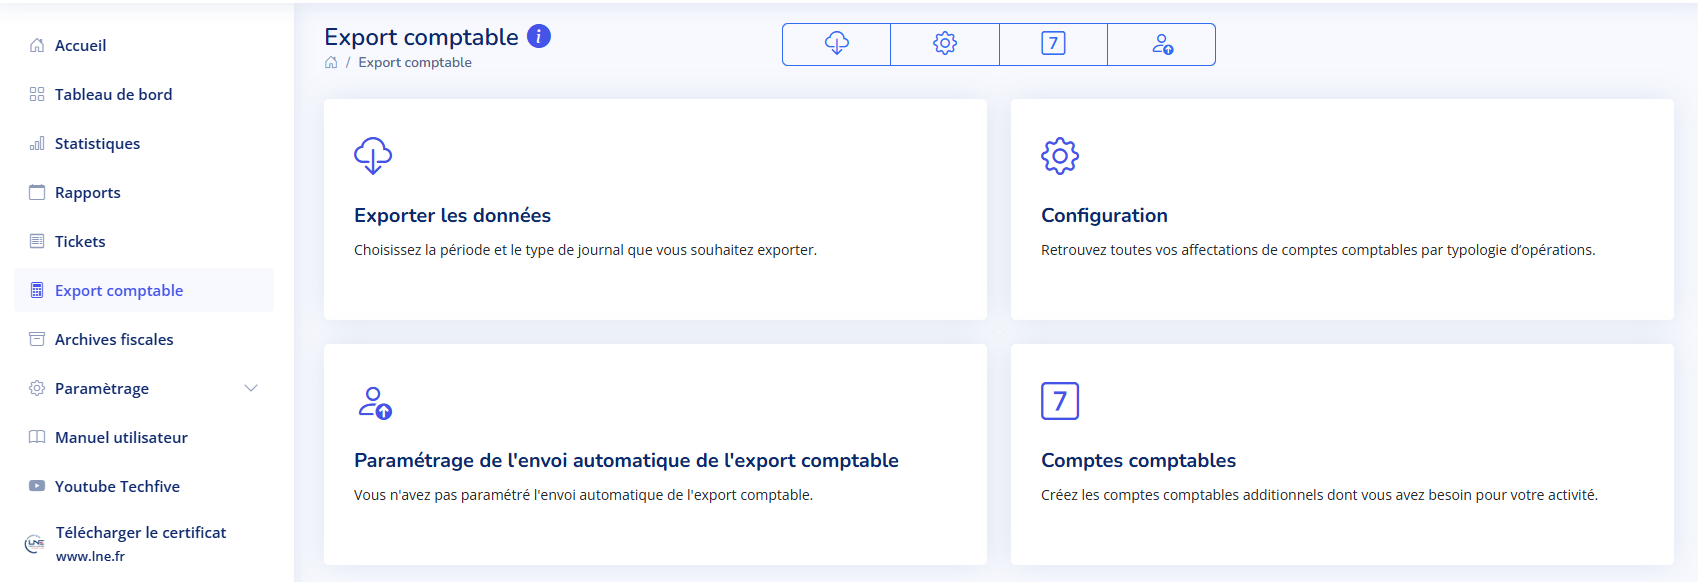This screenshot has height=582, width=1698.
Task: Go to Accueil in the sidebar
Action: (80, 46)
